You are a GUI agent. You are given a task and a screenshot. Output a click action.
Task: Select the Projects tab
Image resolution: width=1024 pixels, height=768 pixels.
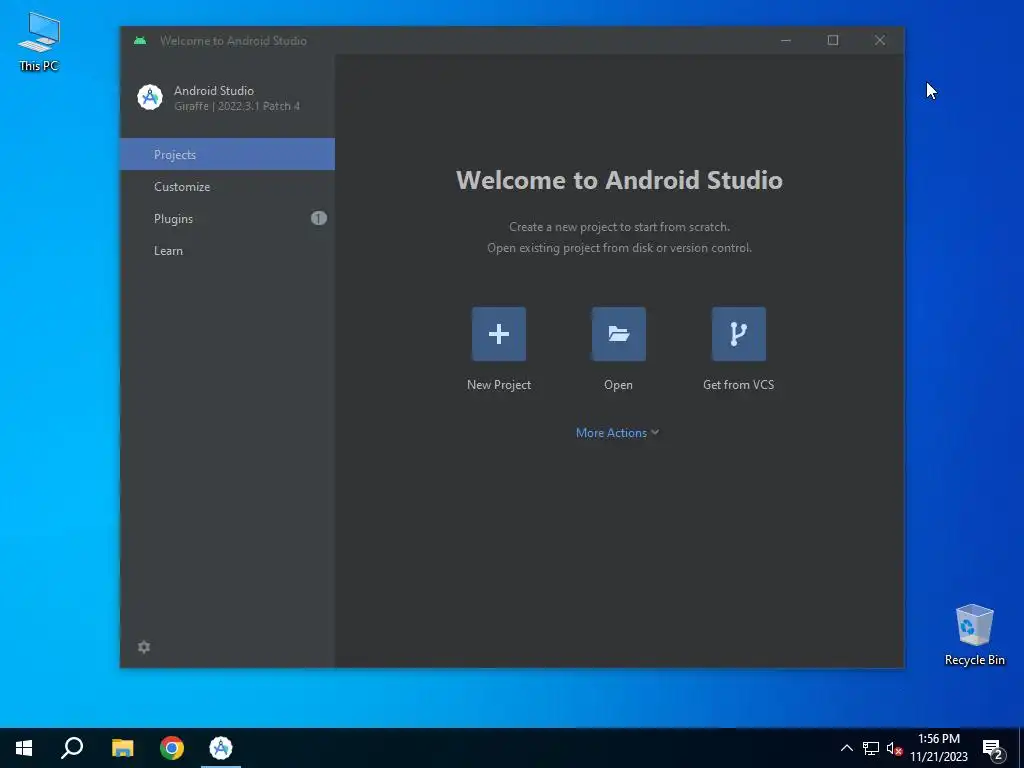point(227,154)
